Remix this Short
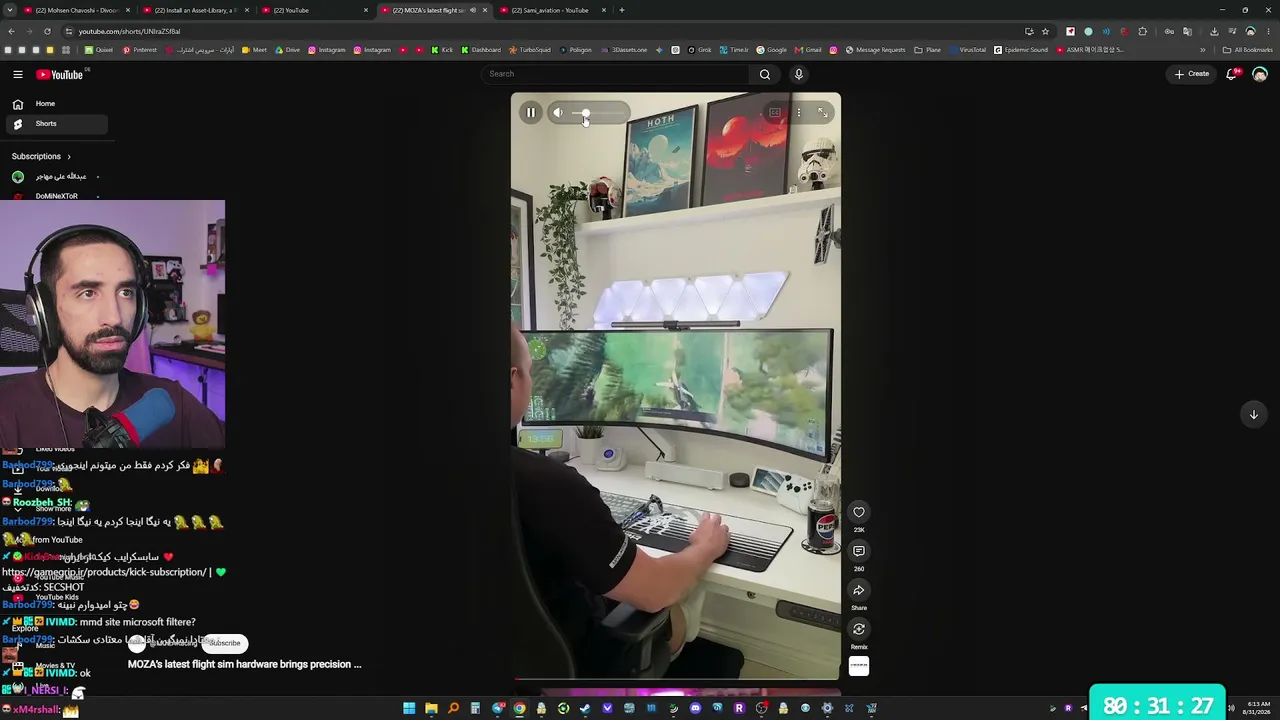 (x=859, y=629)
